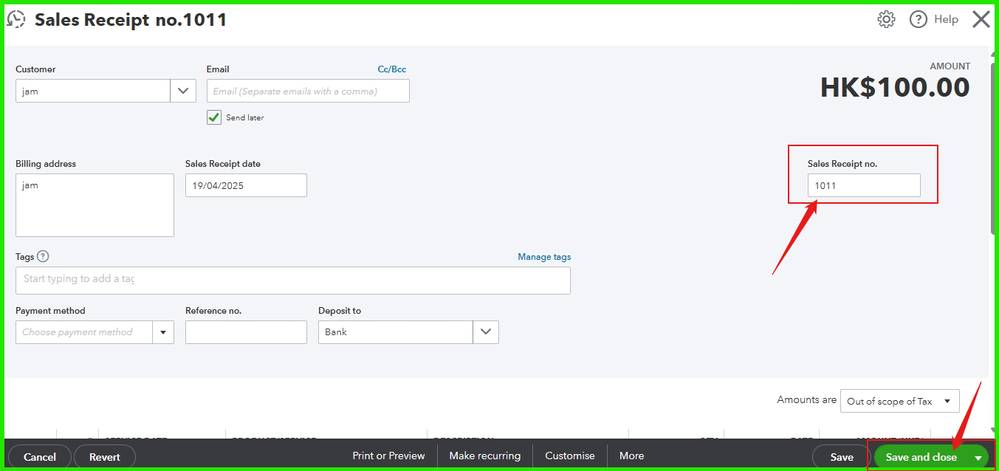
Task: Open the recent transactions history icon
Action: tap(16, 19)
